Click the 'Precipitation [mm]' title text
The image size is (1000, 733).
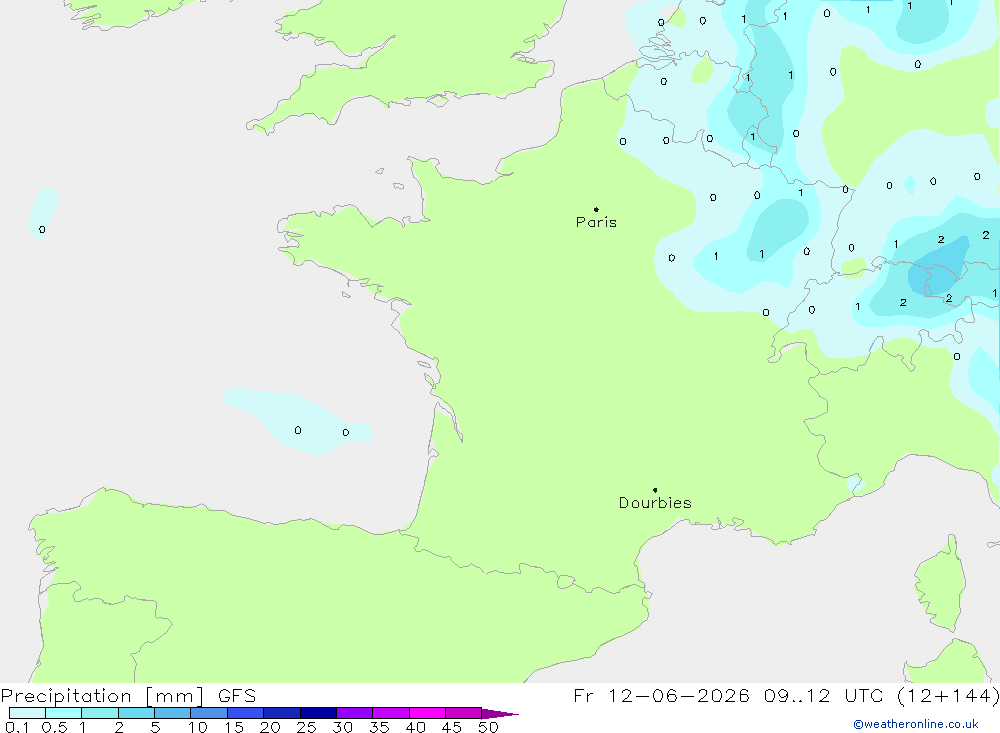[x=102, y=696]
